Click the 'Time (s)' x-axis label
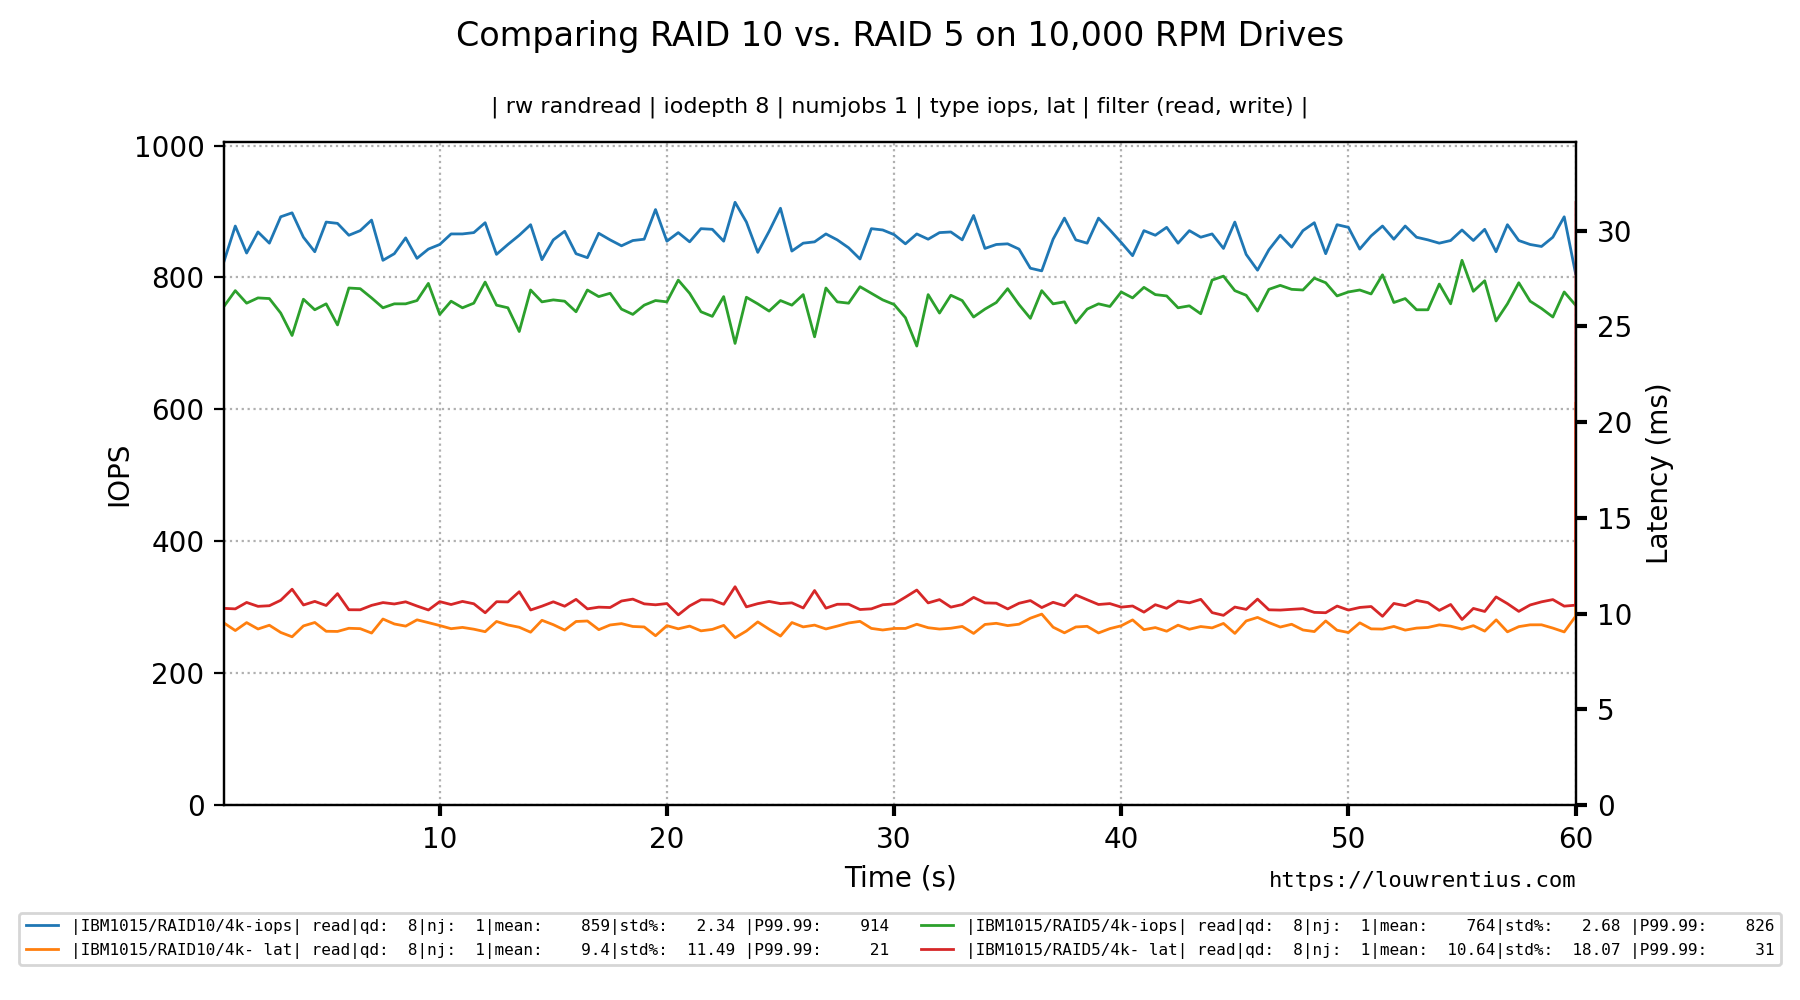 (900, 877)
